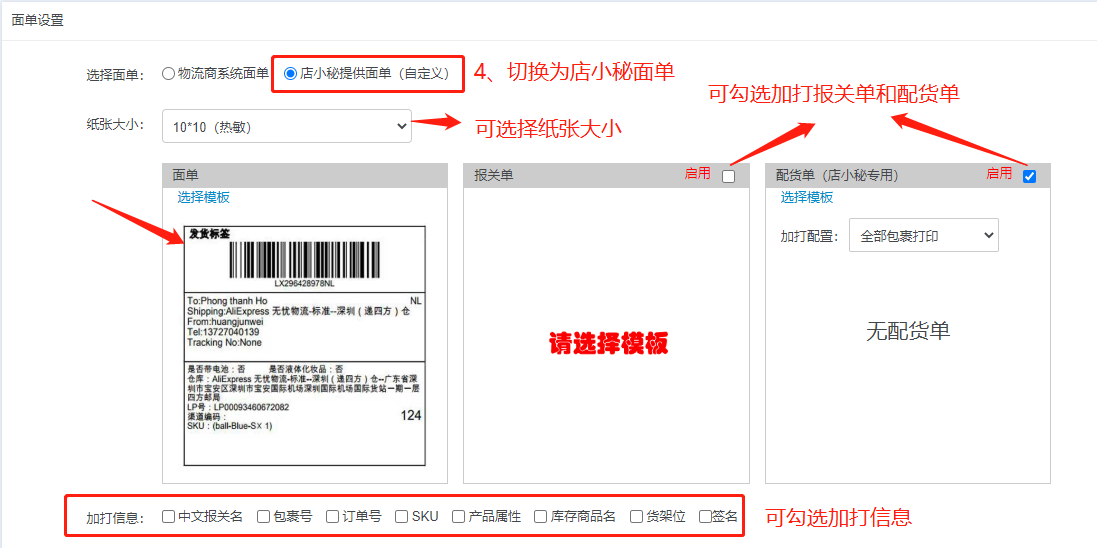Enable the 报关单 启用 checkbox

(x=728, y=176)
